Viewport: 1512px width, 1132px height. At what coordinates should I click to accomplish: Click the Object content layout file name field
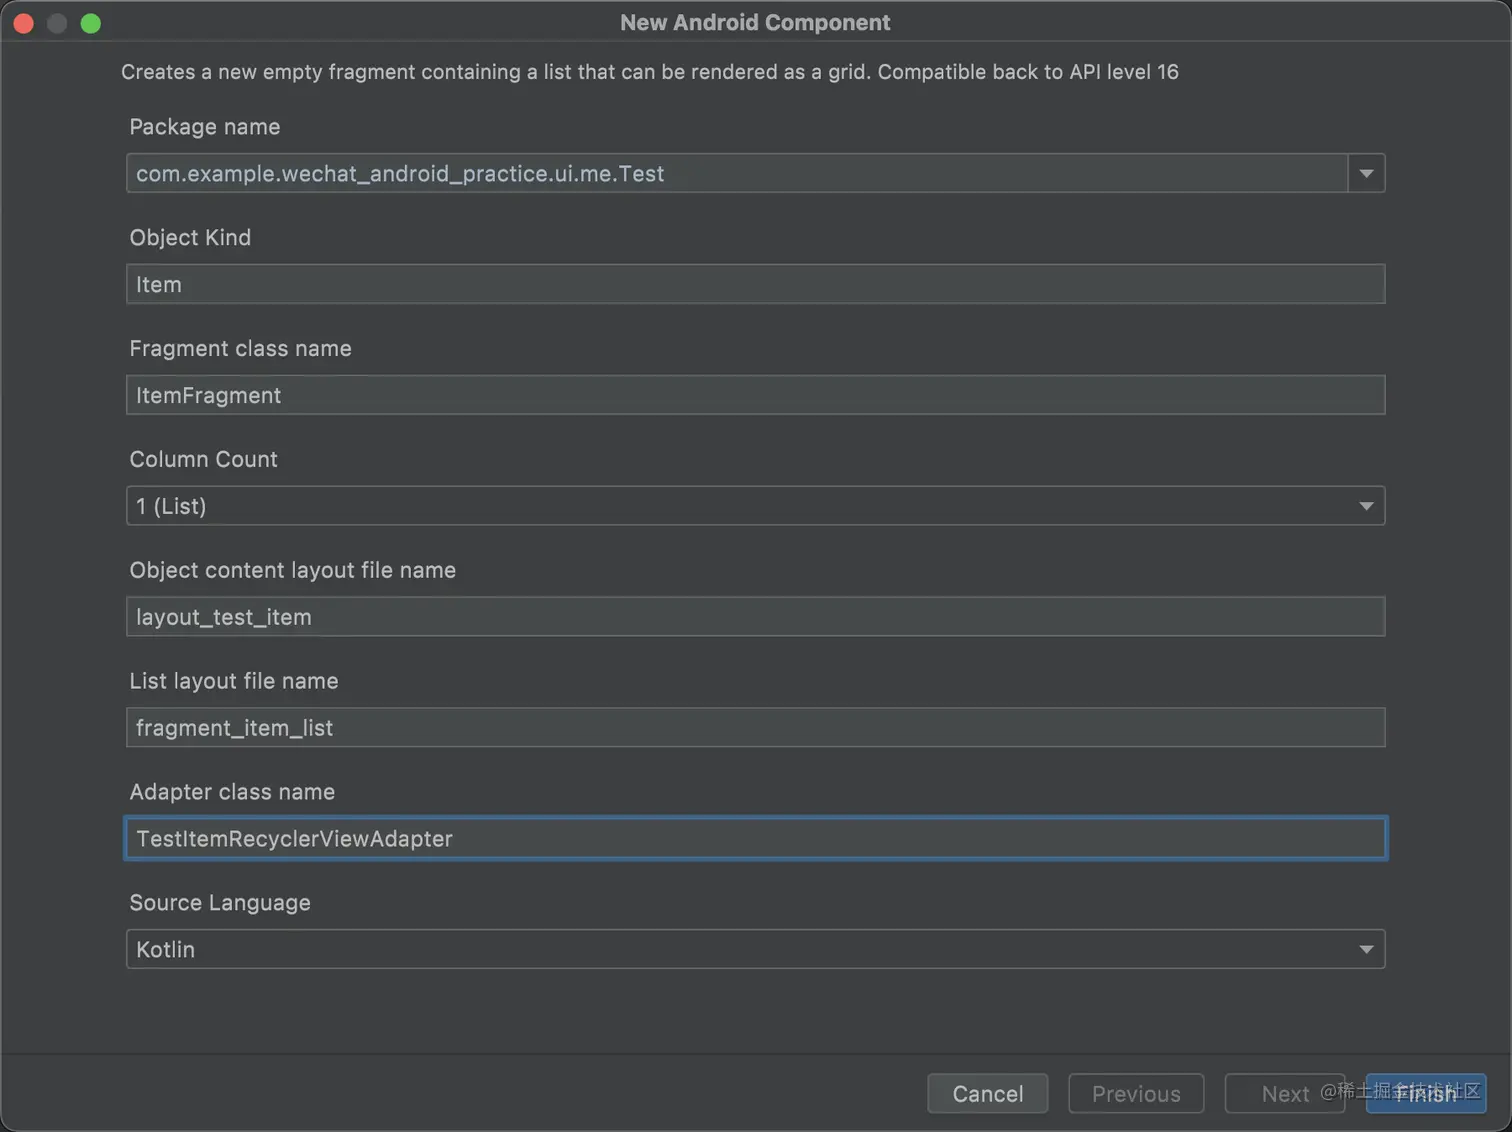point(755,617)
